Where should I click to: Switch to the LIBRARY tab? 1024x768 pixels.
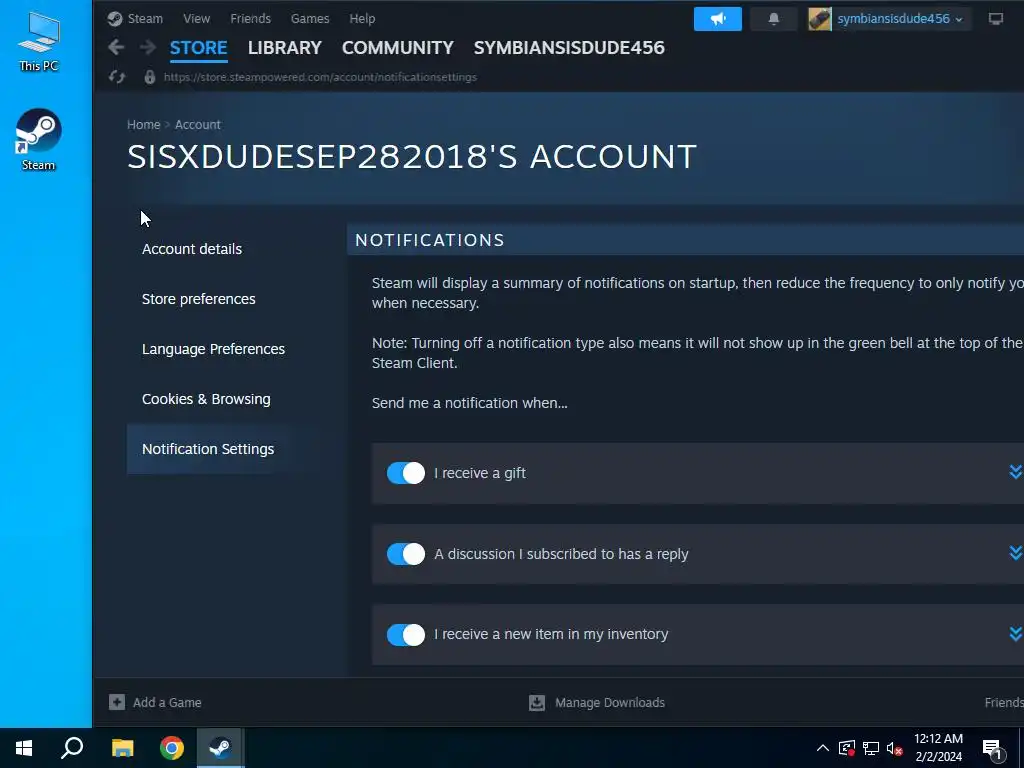click(285, 48)
